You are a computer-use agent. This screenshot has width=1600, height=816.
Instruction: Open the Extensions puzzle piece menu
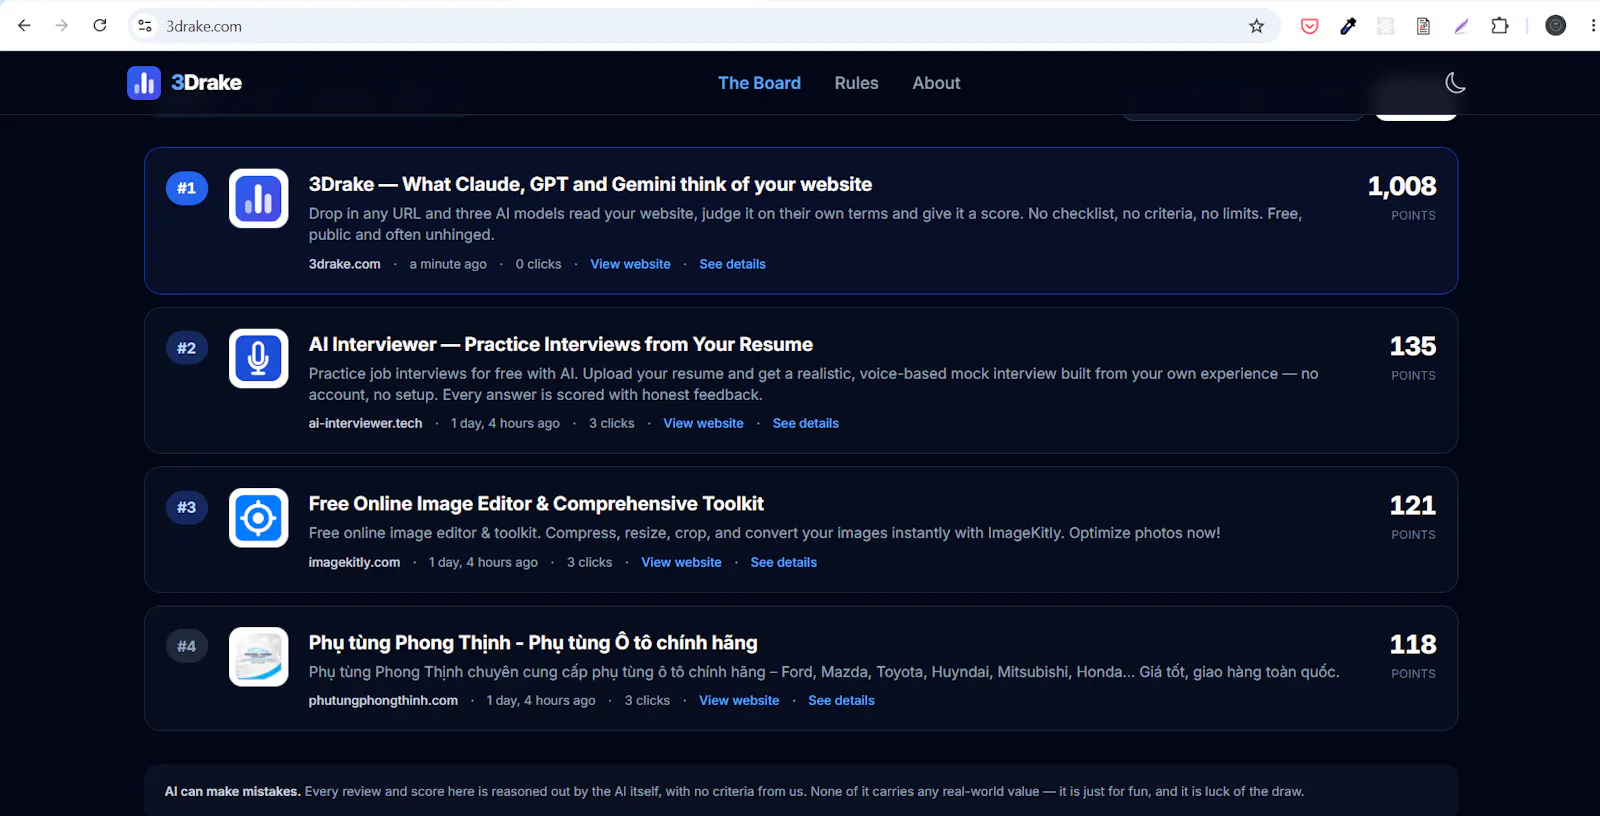tap(1500, 26)
